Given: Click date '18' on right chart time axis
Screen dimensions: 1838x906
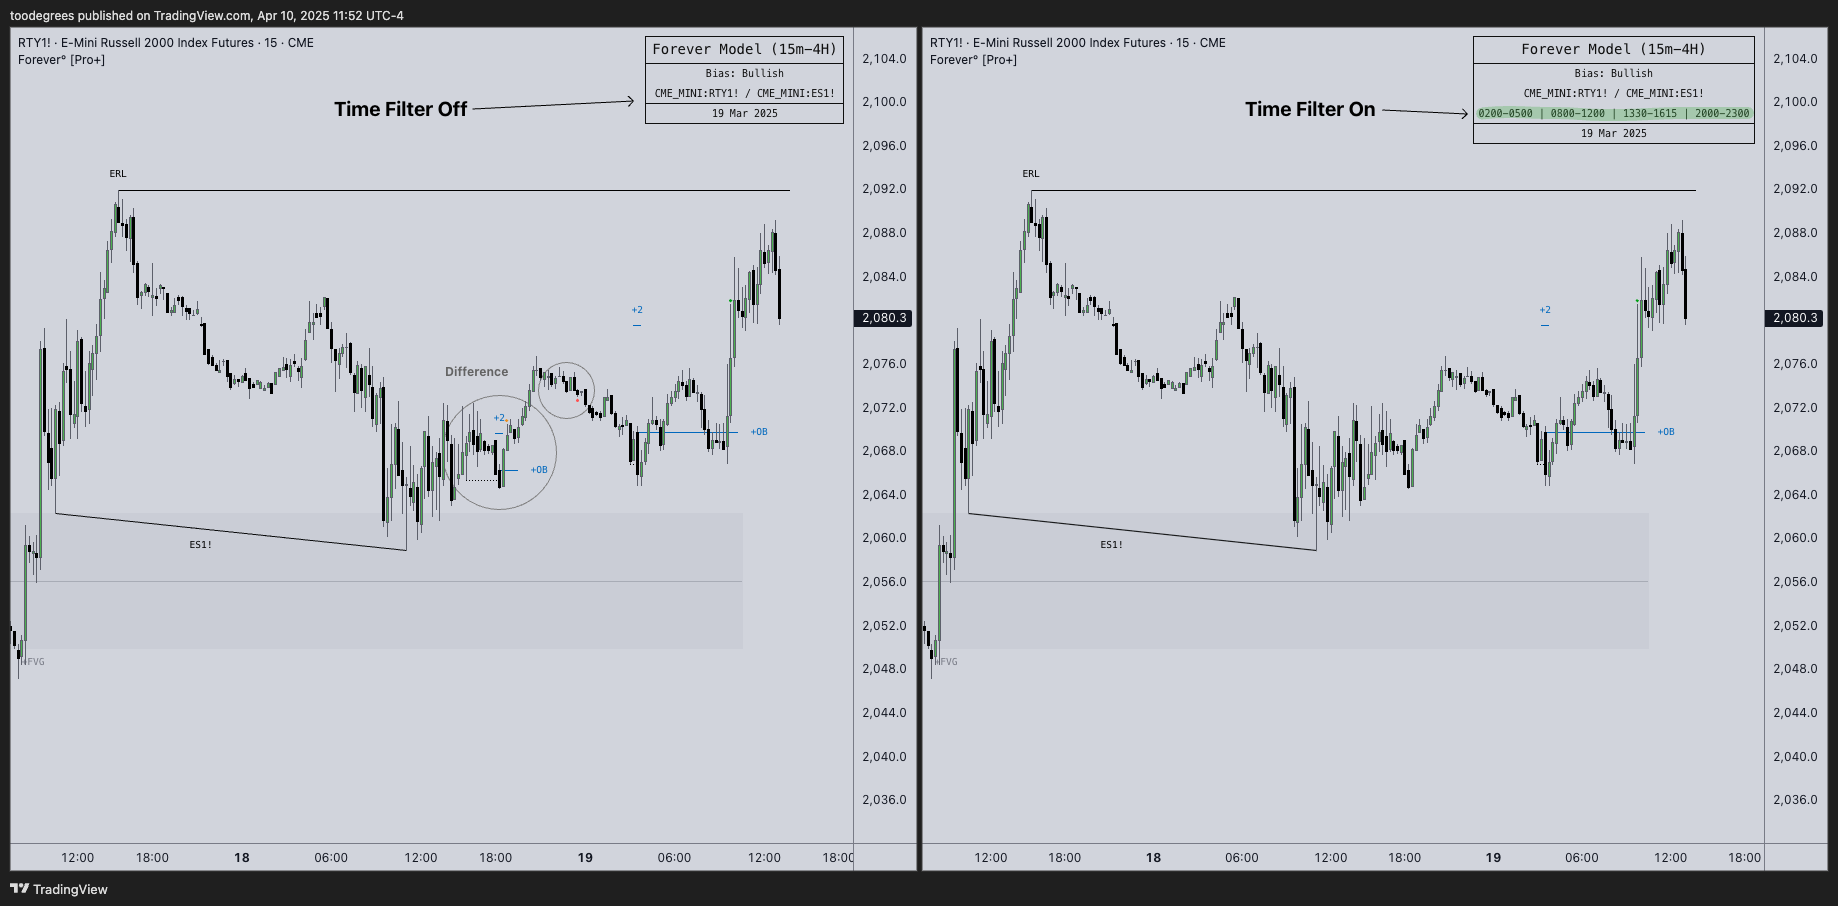Looking at the screenshot, I should (1153, 858).
